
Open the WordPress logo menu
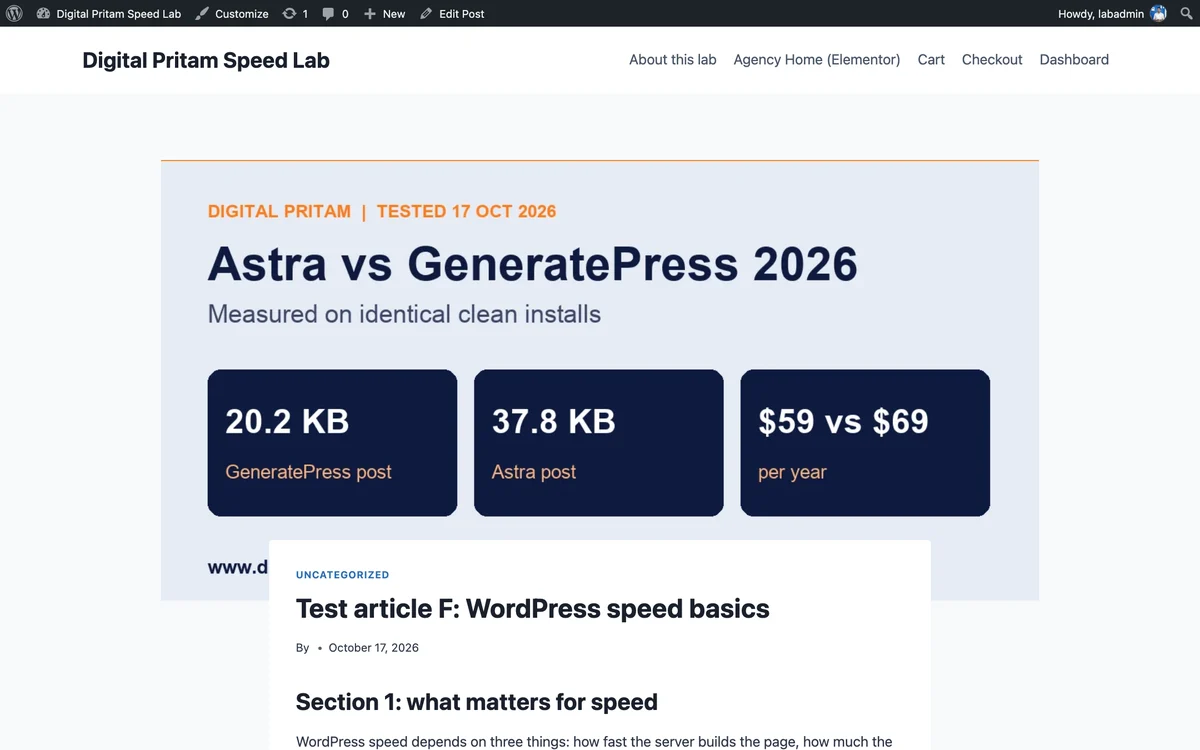[x=14, y=14]
